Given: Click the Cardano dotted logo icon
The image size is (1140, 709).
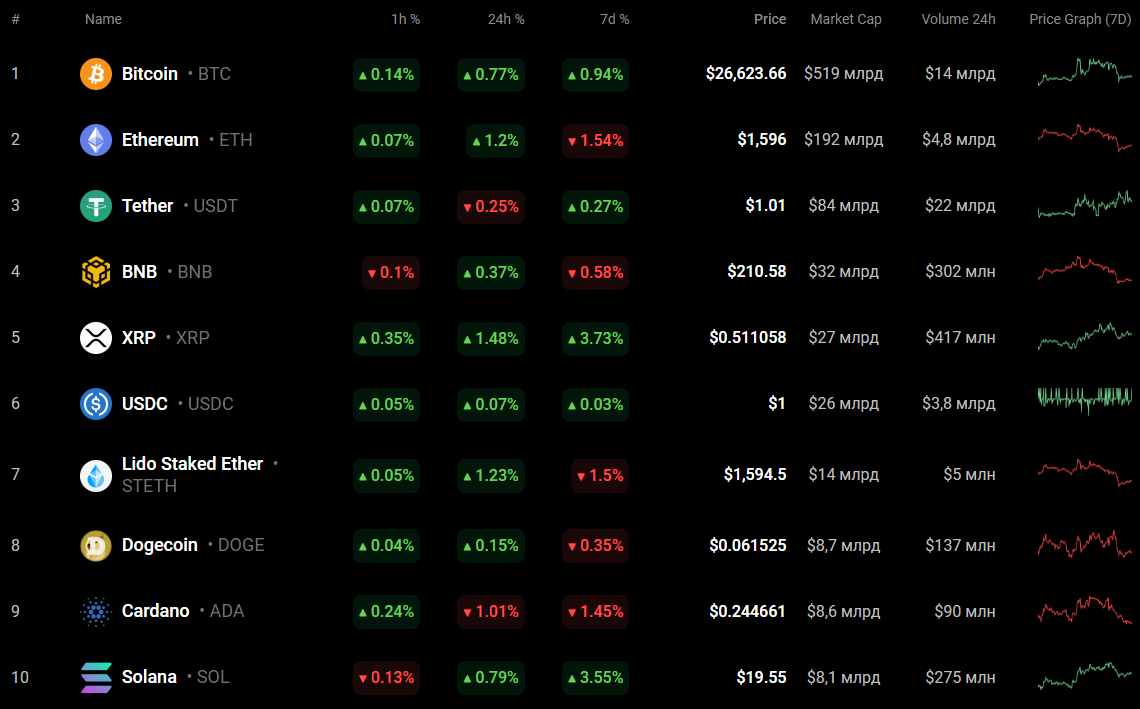Looking at the screenshot, I should pyautogui.click(x=95, y=612).
